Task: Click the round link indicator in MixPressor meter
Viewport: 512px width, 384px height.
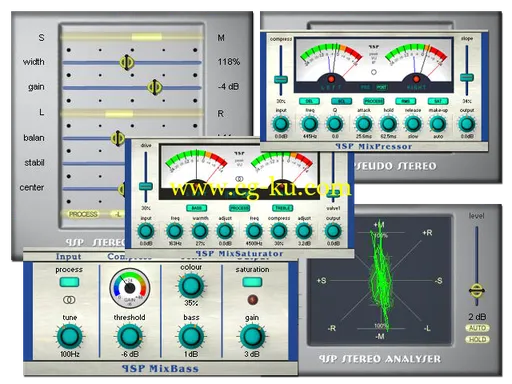Action: pyautogui.click(x=374, y=72)
